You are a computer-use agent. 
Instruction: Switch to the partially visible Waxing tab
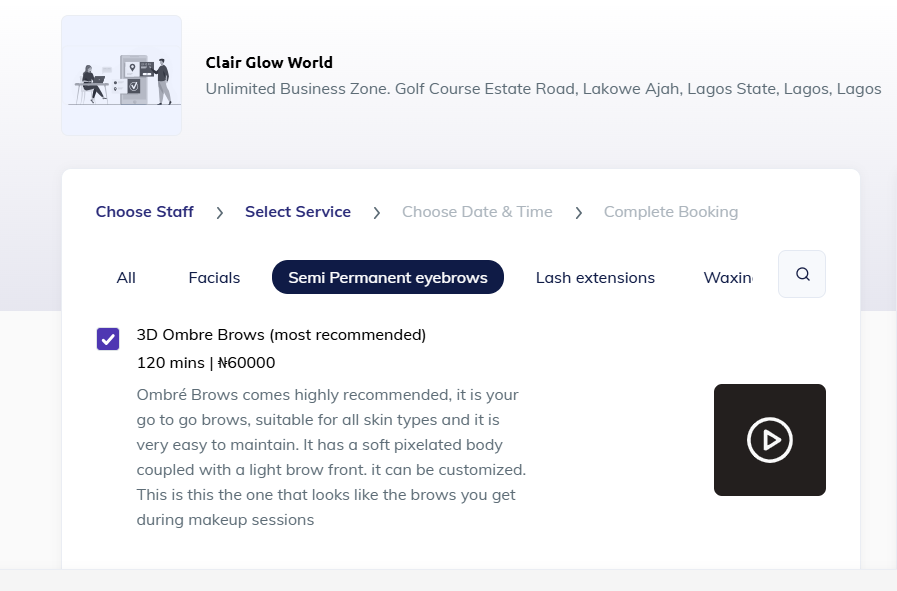point(728,277)
